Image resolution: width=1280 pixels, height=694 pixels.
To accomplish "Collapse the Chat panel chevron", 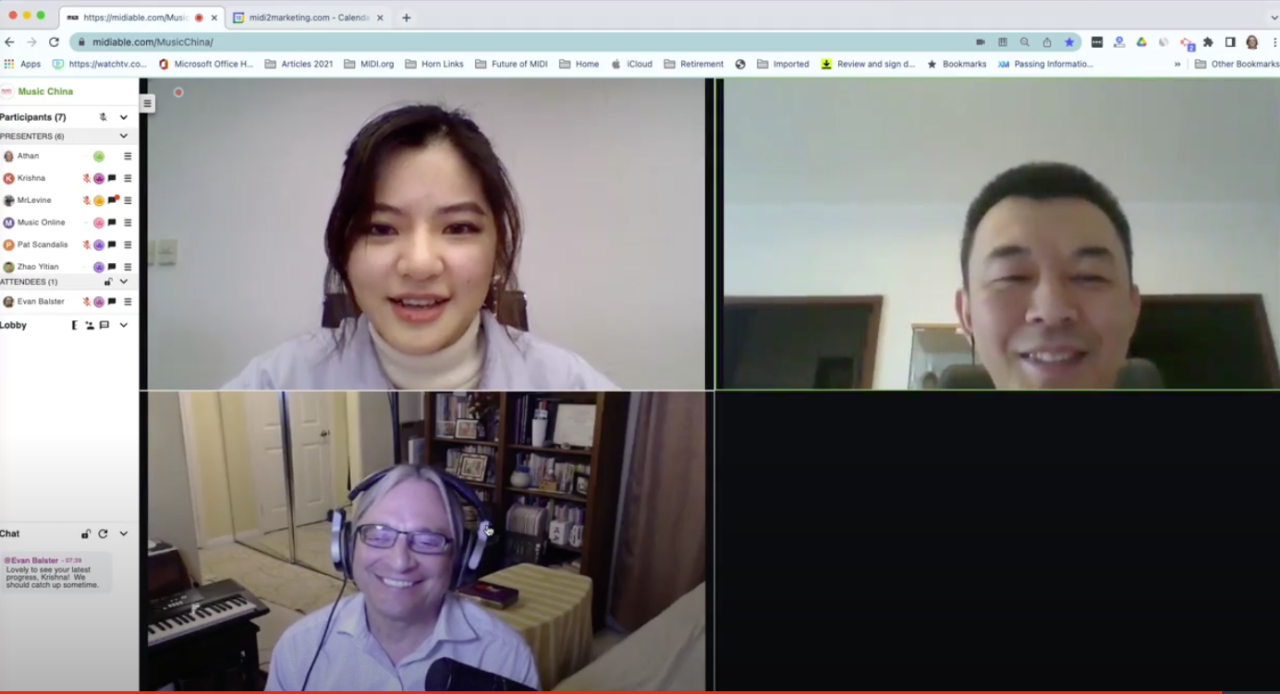I will pyautogui.click(x=124, y=534).
